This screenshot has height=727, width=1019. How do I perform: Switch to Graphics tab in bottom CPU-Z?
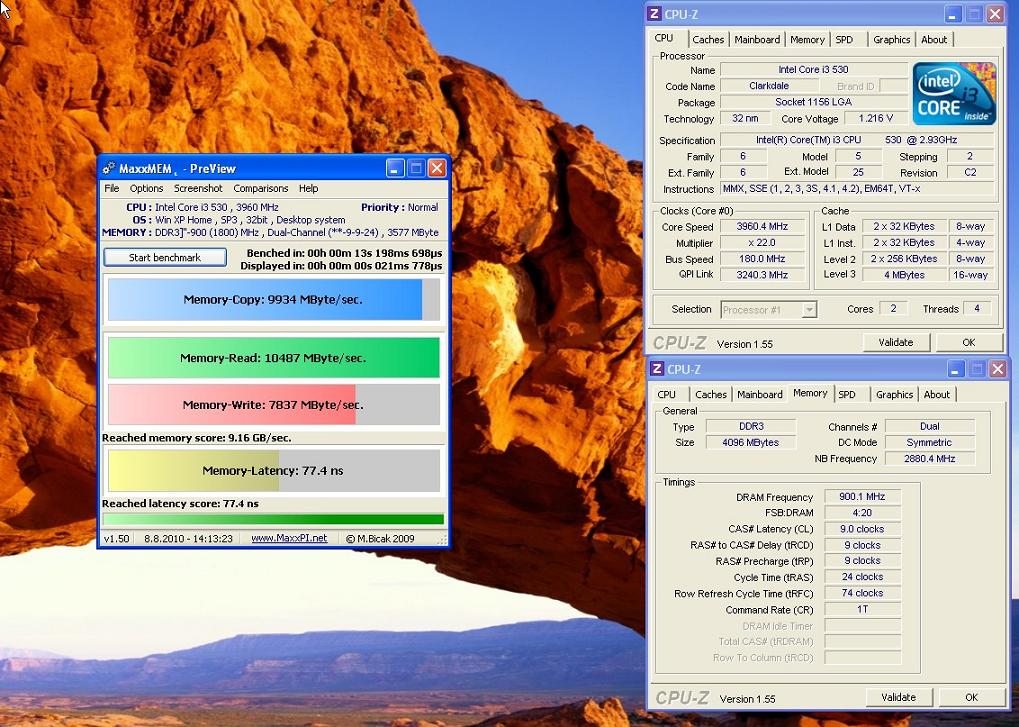pyautogui.click(x=894, y=394)
